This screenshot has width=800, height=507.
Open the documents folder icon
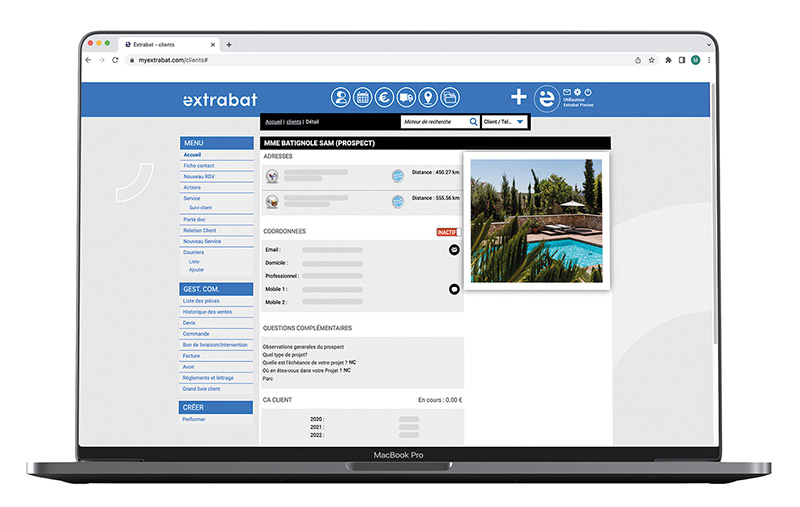pos(450,97)
